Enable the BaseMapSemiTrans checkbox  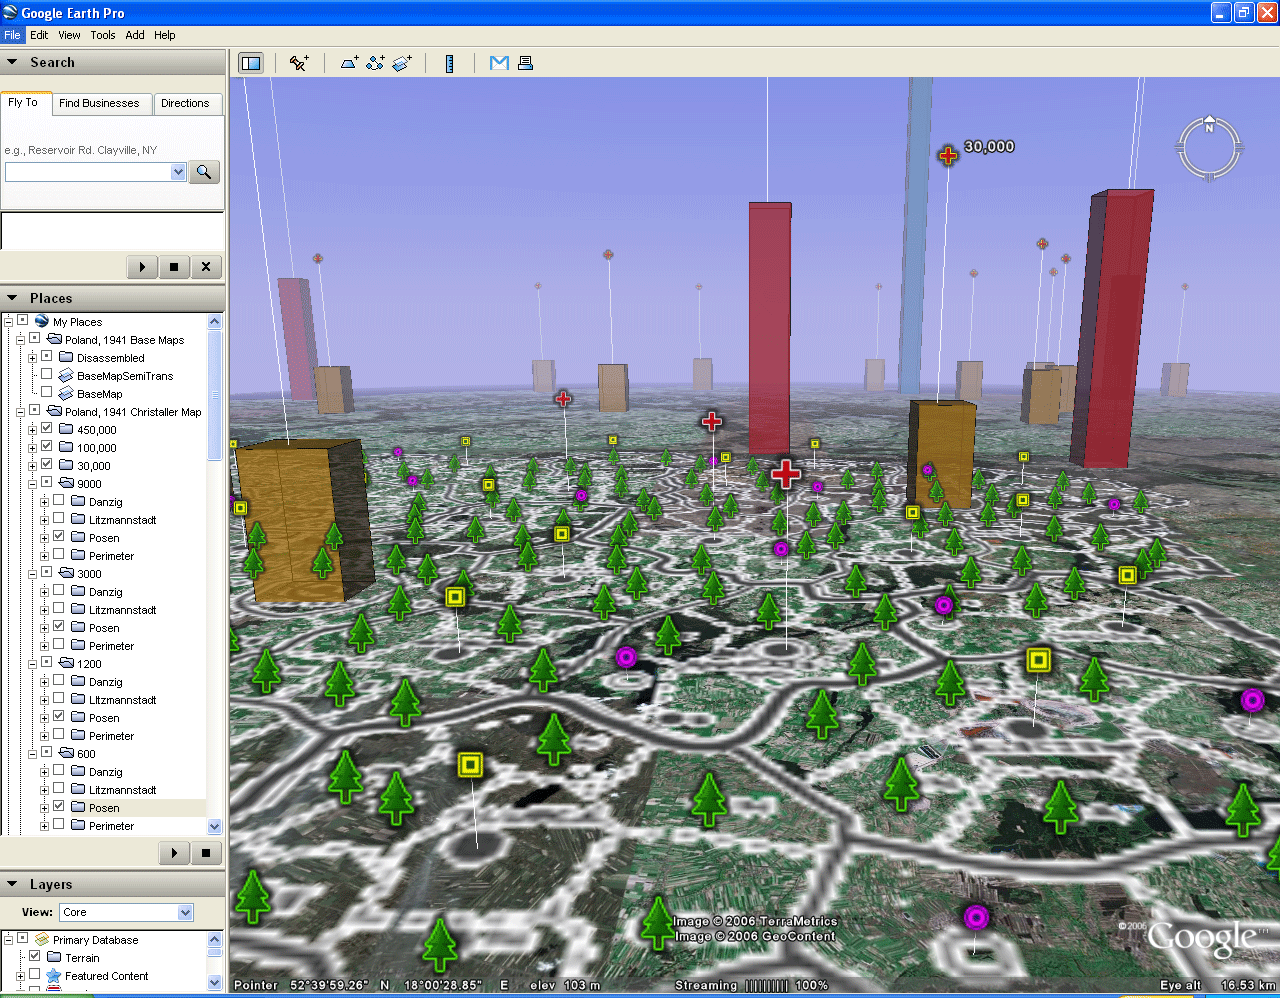pyautogui.click(x=46, y=374)
